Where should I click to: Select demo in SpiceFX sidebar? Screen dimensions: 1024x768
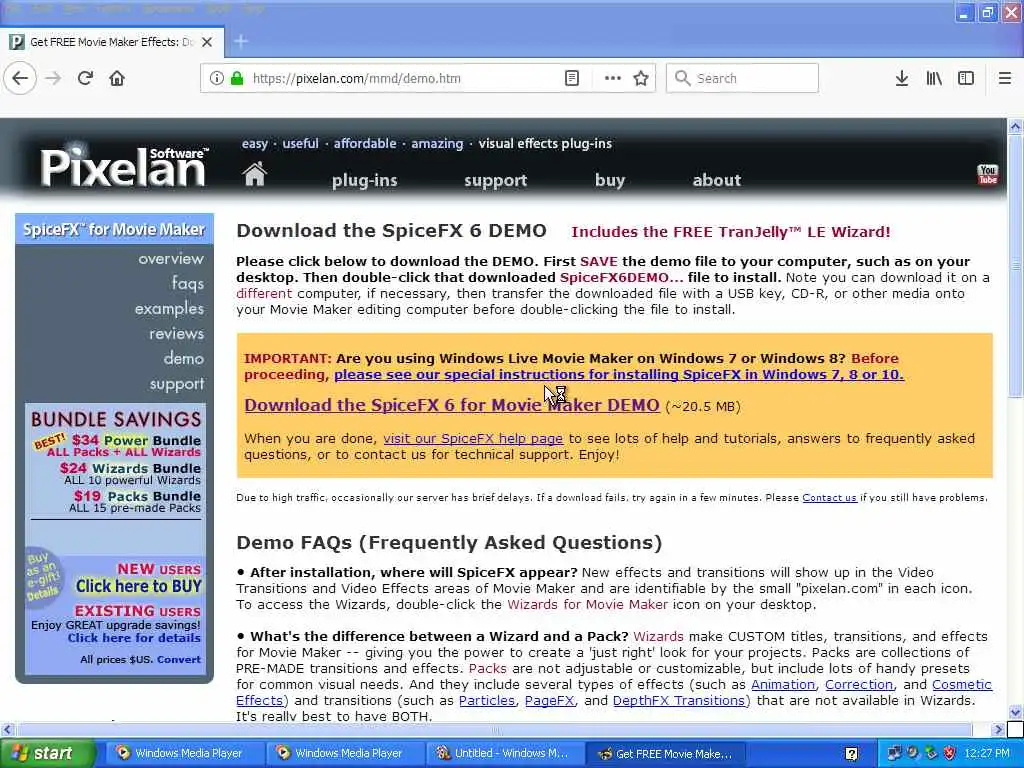pyautogui.click(x=184, y=359)
